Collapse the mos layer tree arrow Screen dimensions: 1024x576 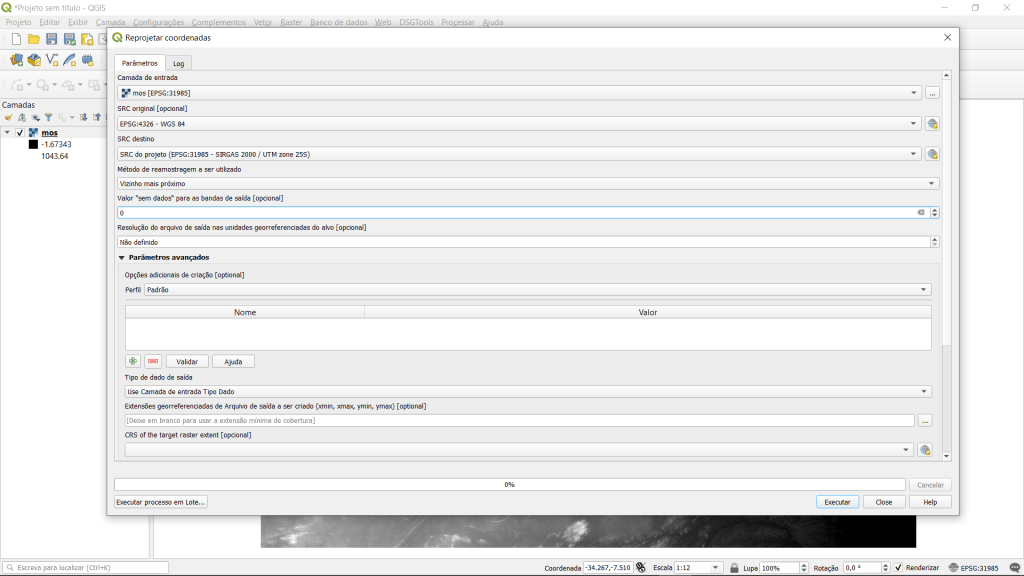click(x=8, y=132)
